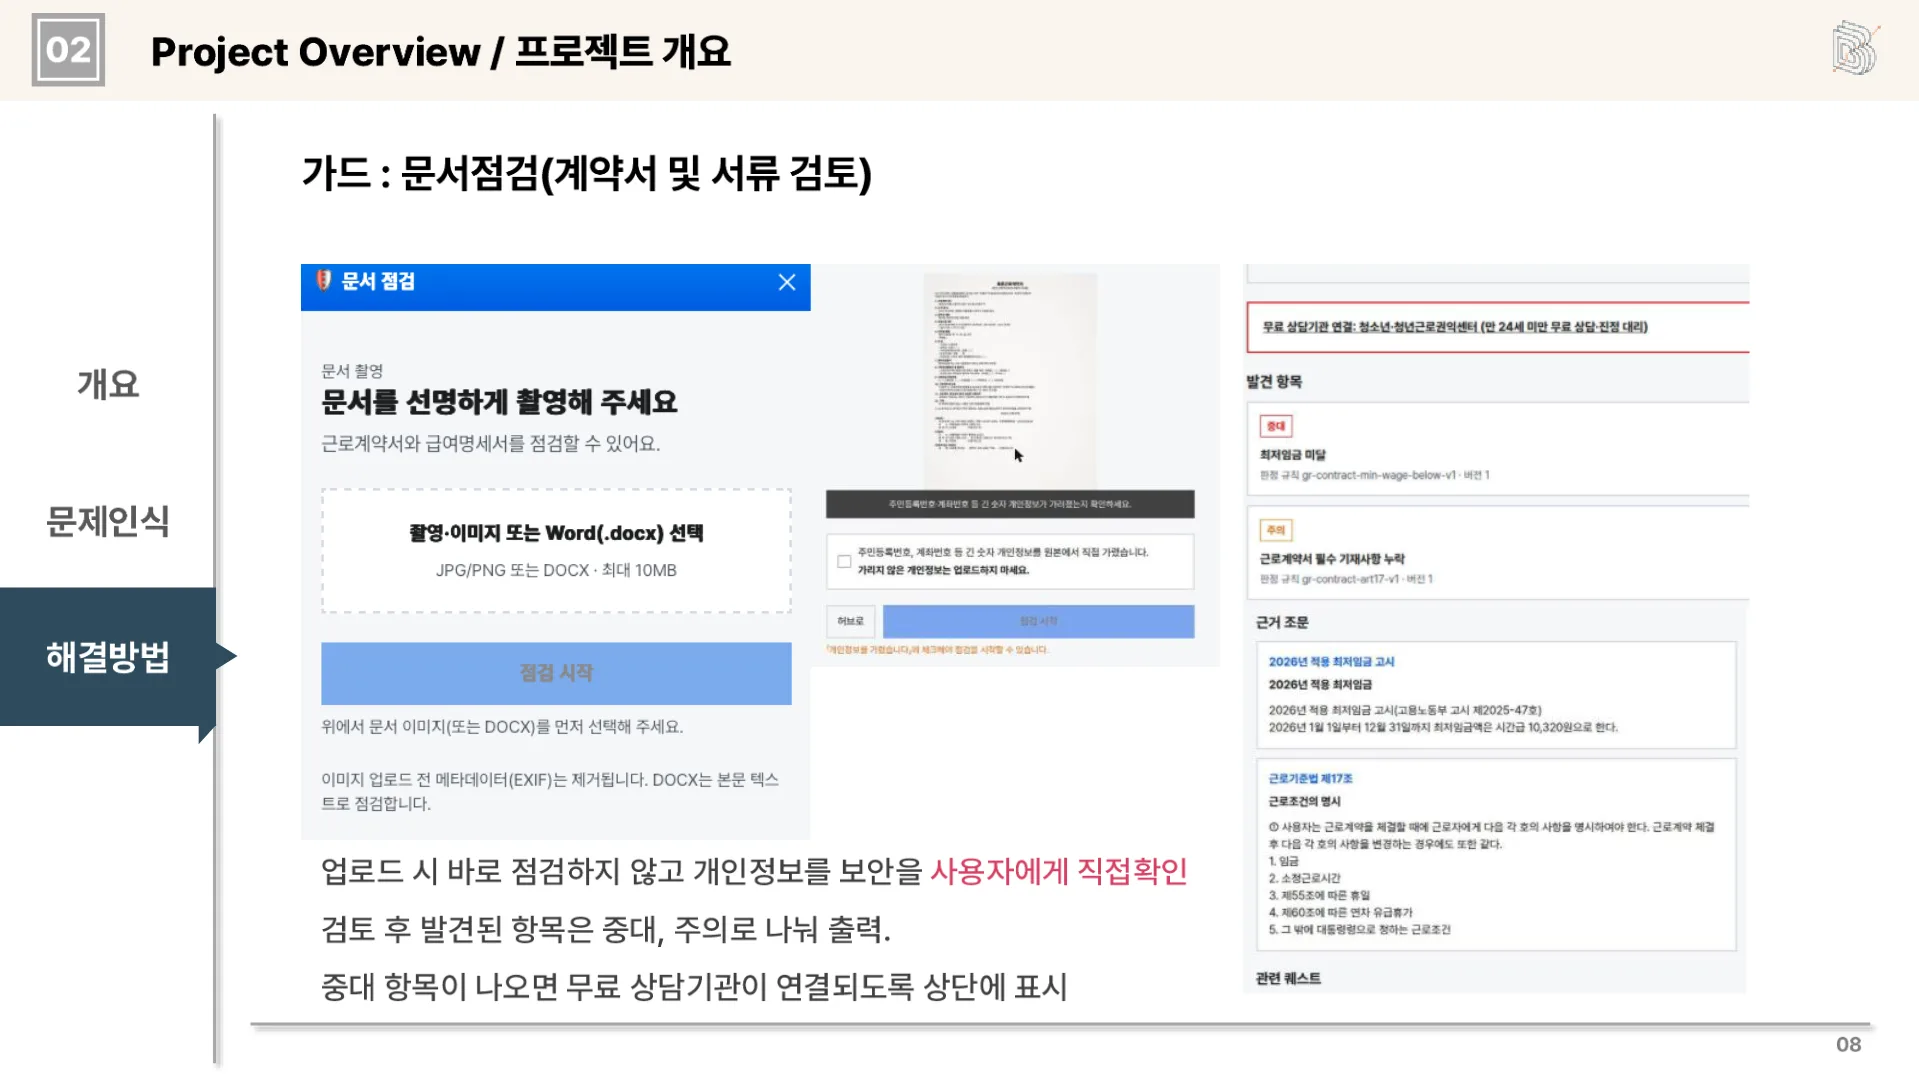
Task: Click the 문서를 선명하게 촬영해 주세요 heading
Action: pyautogui.click(x=499, y=402)
